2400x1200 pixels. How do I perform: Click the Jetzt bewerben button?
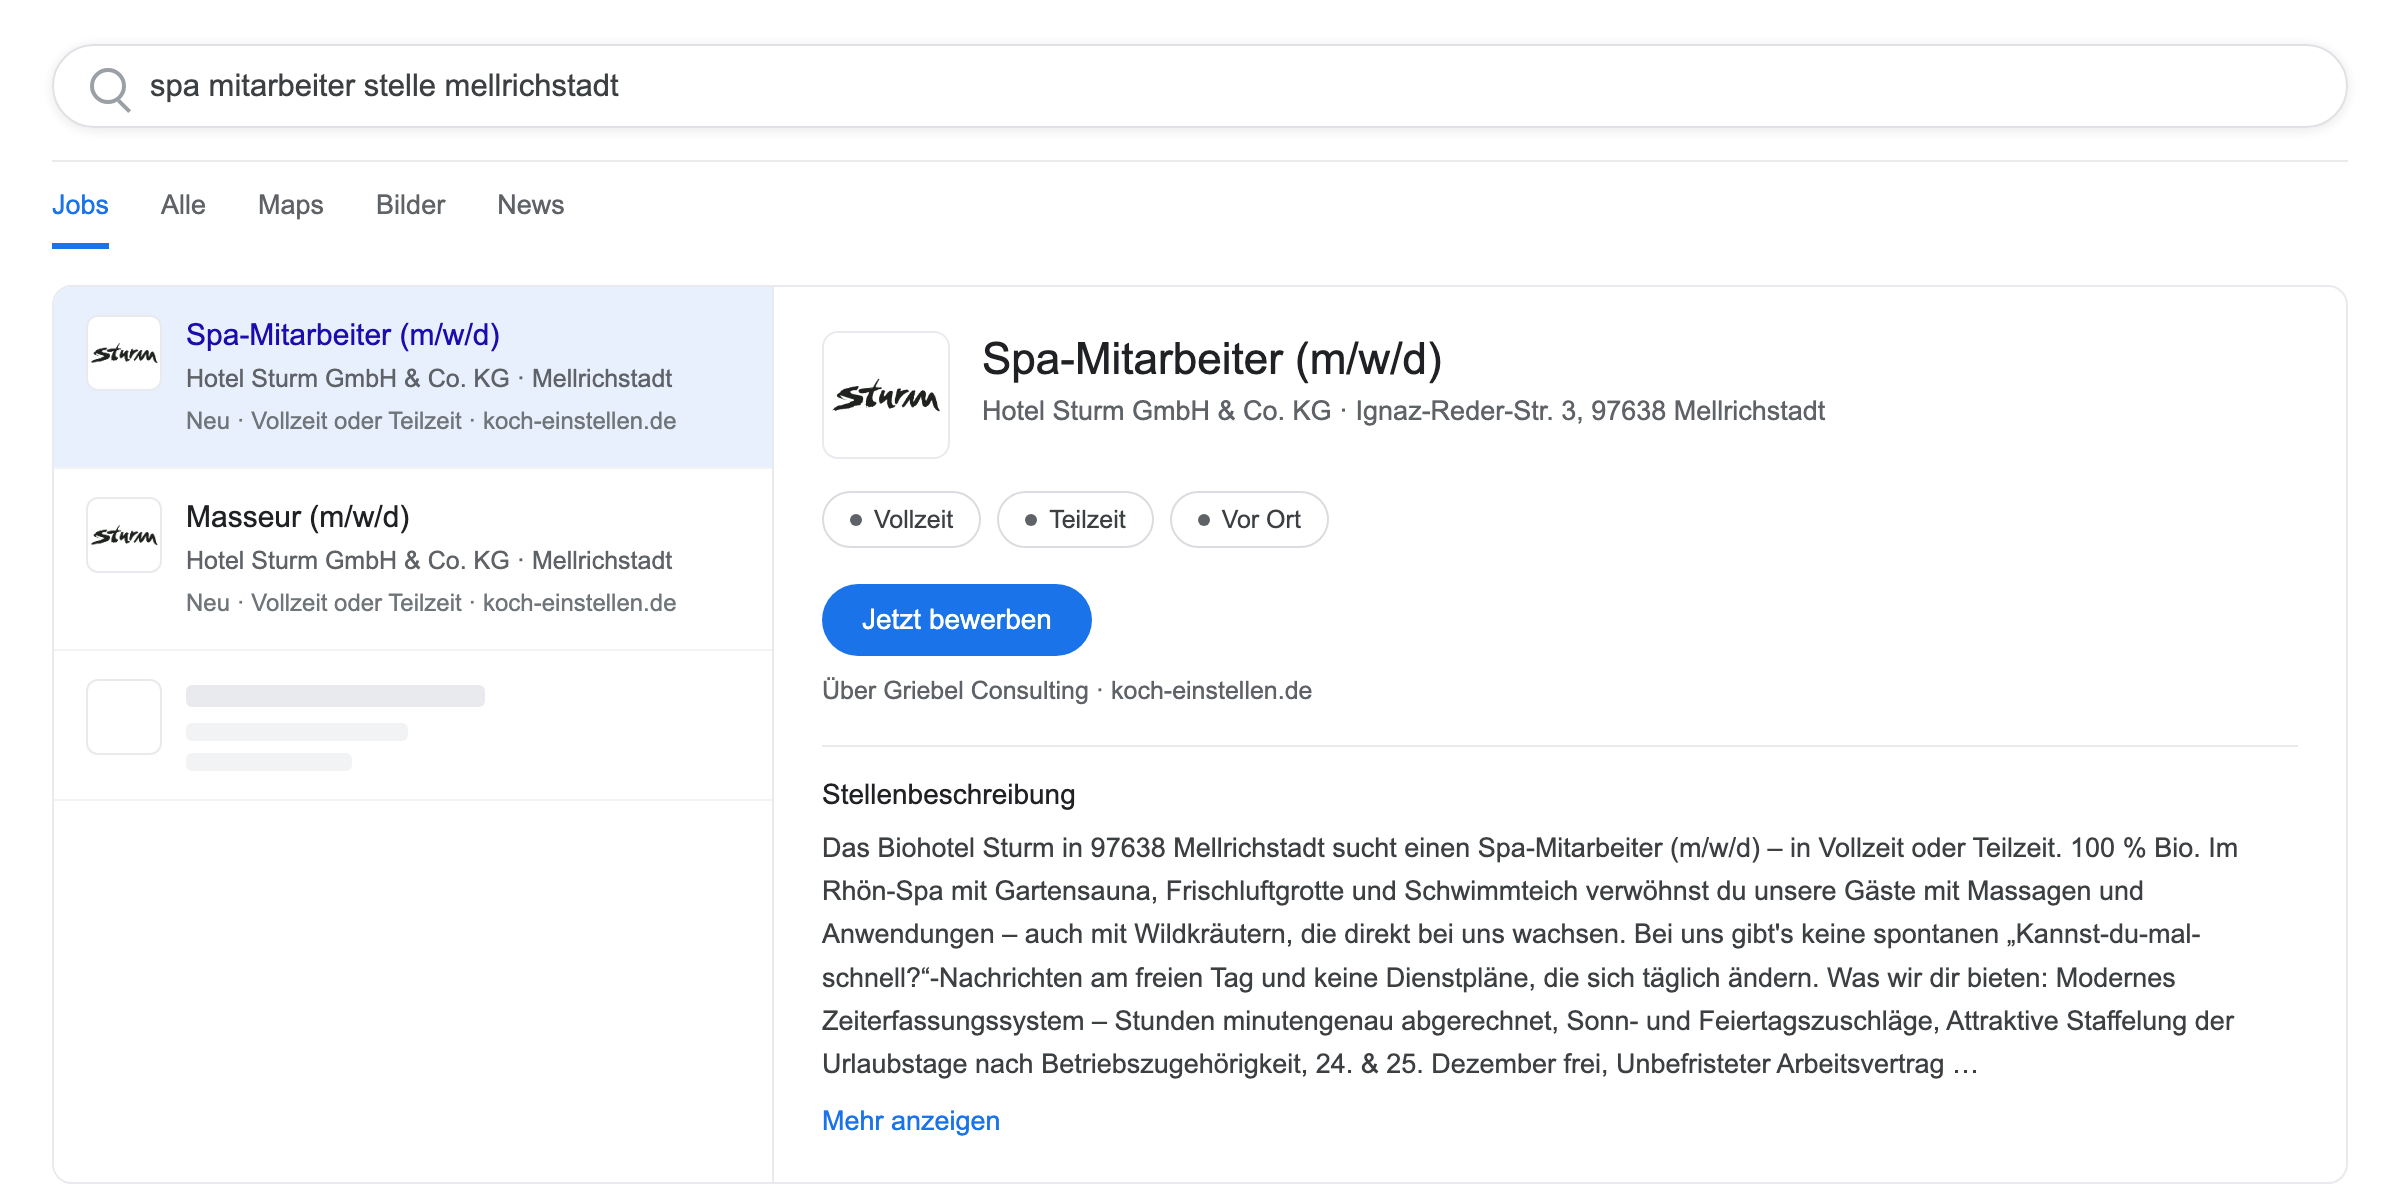point(957,620)
